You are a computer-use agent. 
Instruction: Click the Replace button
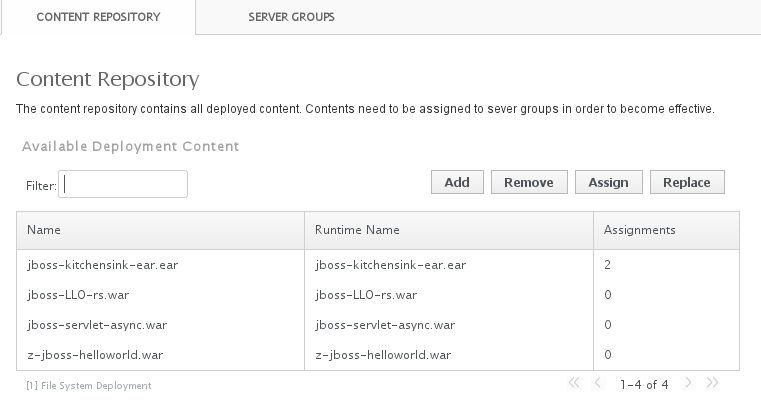[x=687, y=182]
